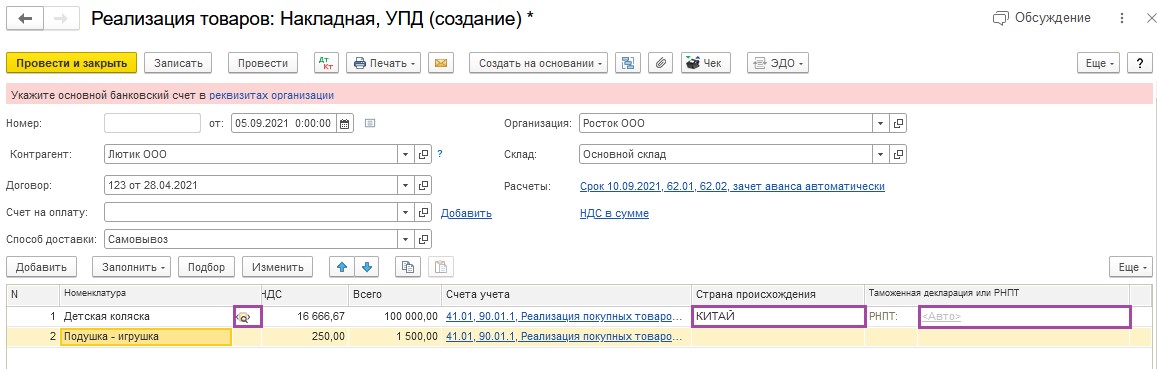Viewport: 1157px width, 369px height.
Task: Open the Печать menu
Action: pos(384,63)
